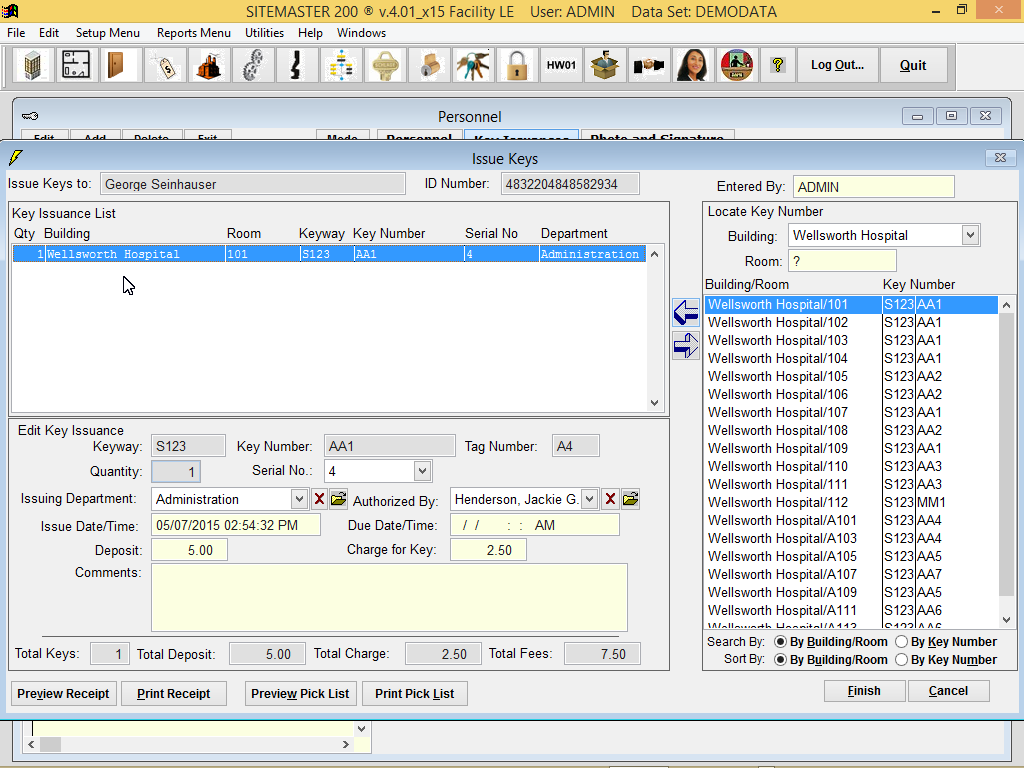Expand the Issuing Department dropdown
The height and width of the screenshot is (768, 1024).
pyautogui.click(x=299, y=500)
